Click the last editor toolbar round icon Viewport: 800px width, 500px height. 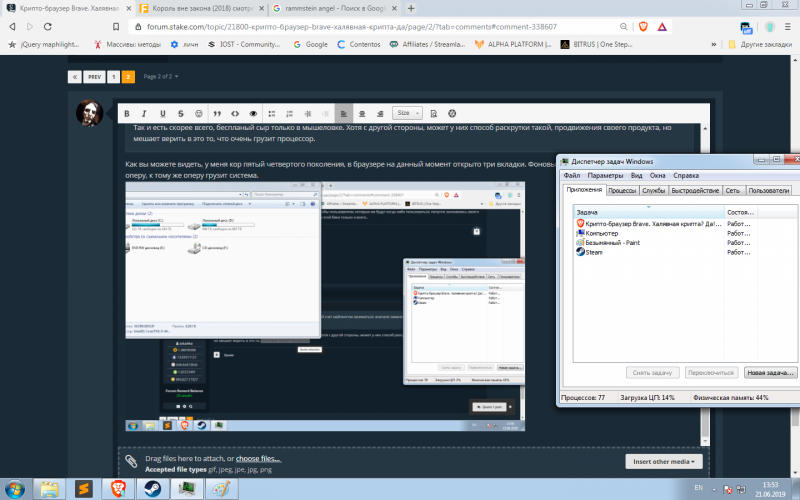click(452, 114)
